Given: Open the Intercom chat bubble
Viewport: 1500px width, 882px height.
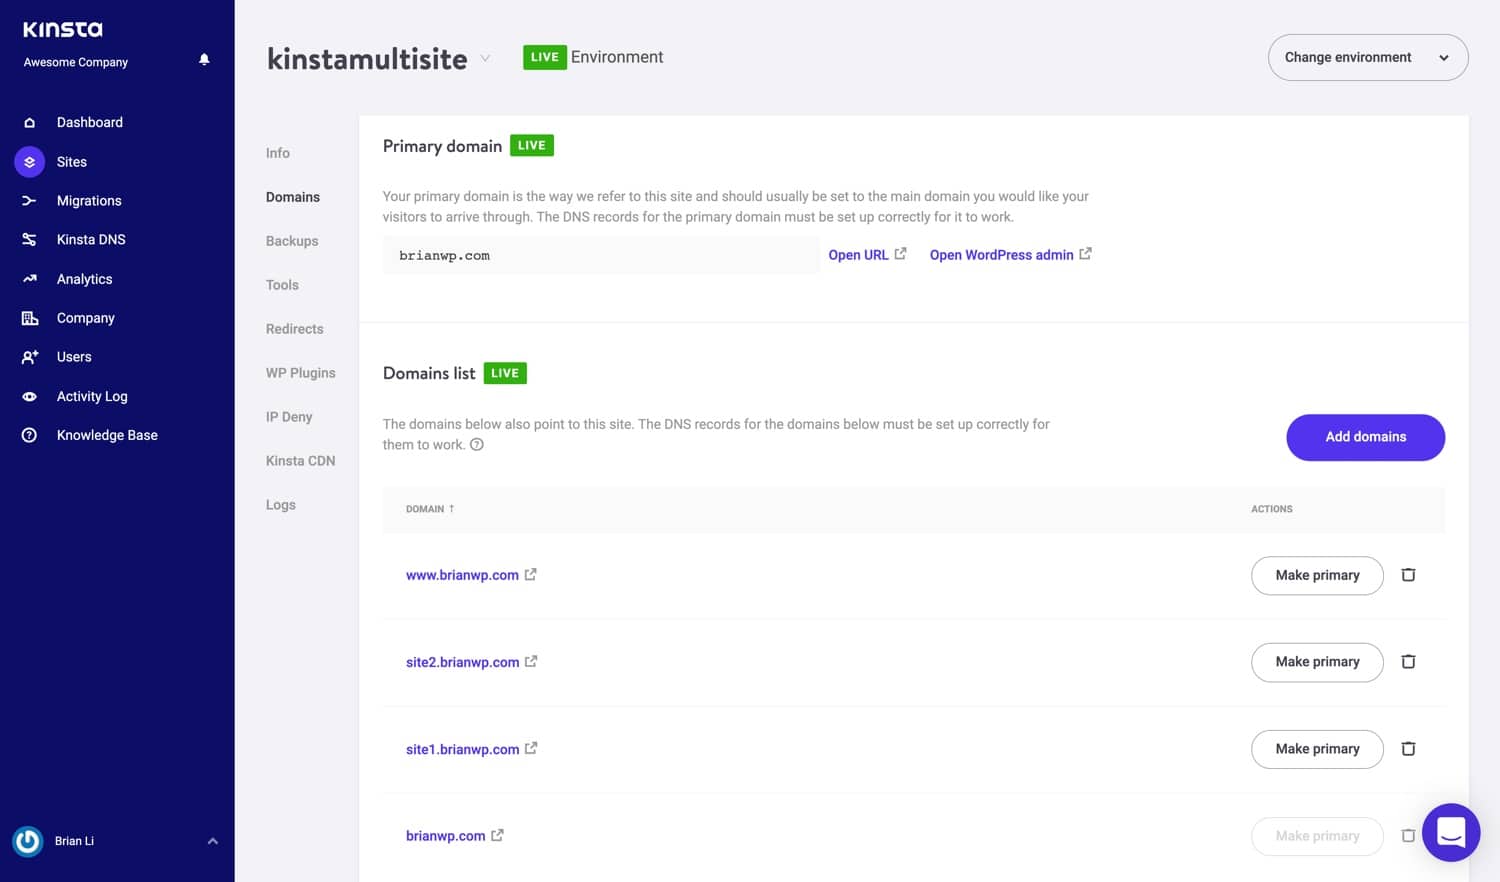Looking at the screenshot, I should click(1451, 832).
